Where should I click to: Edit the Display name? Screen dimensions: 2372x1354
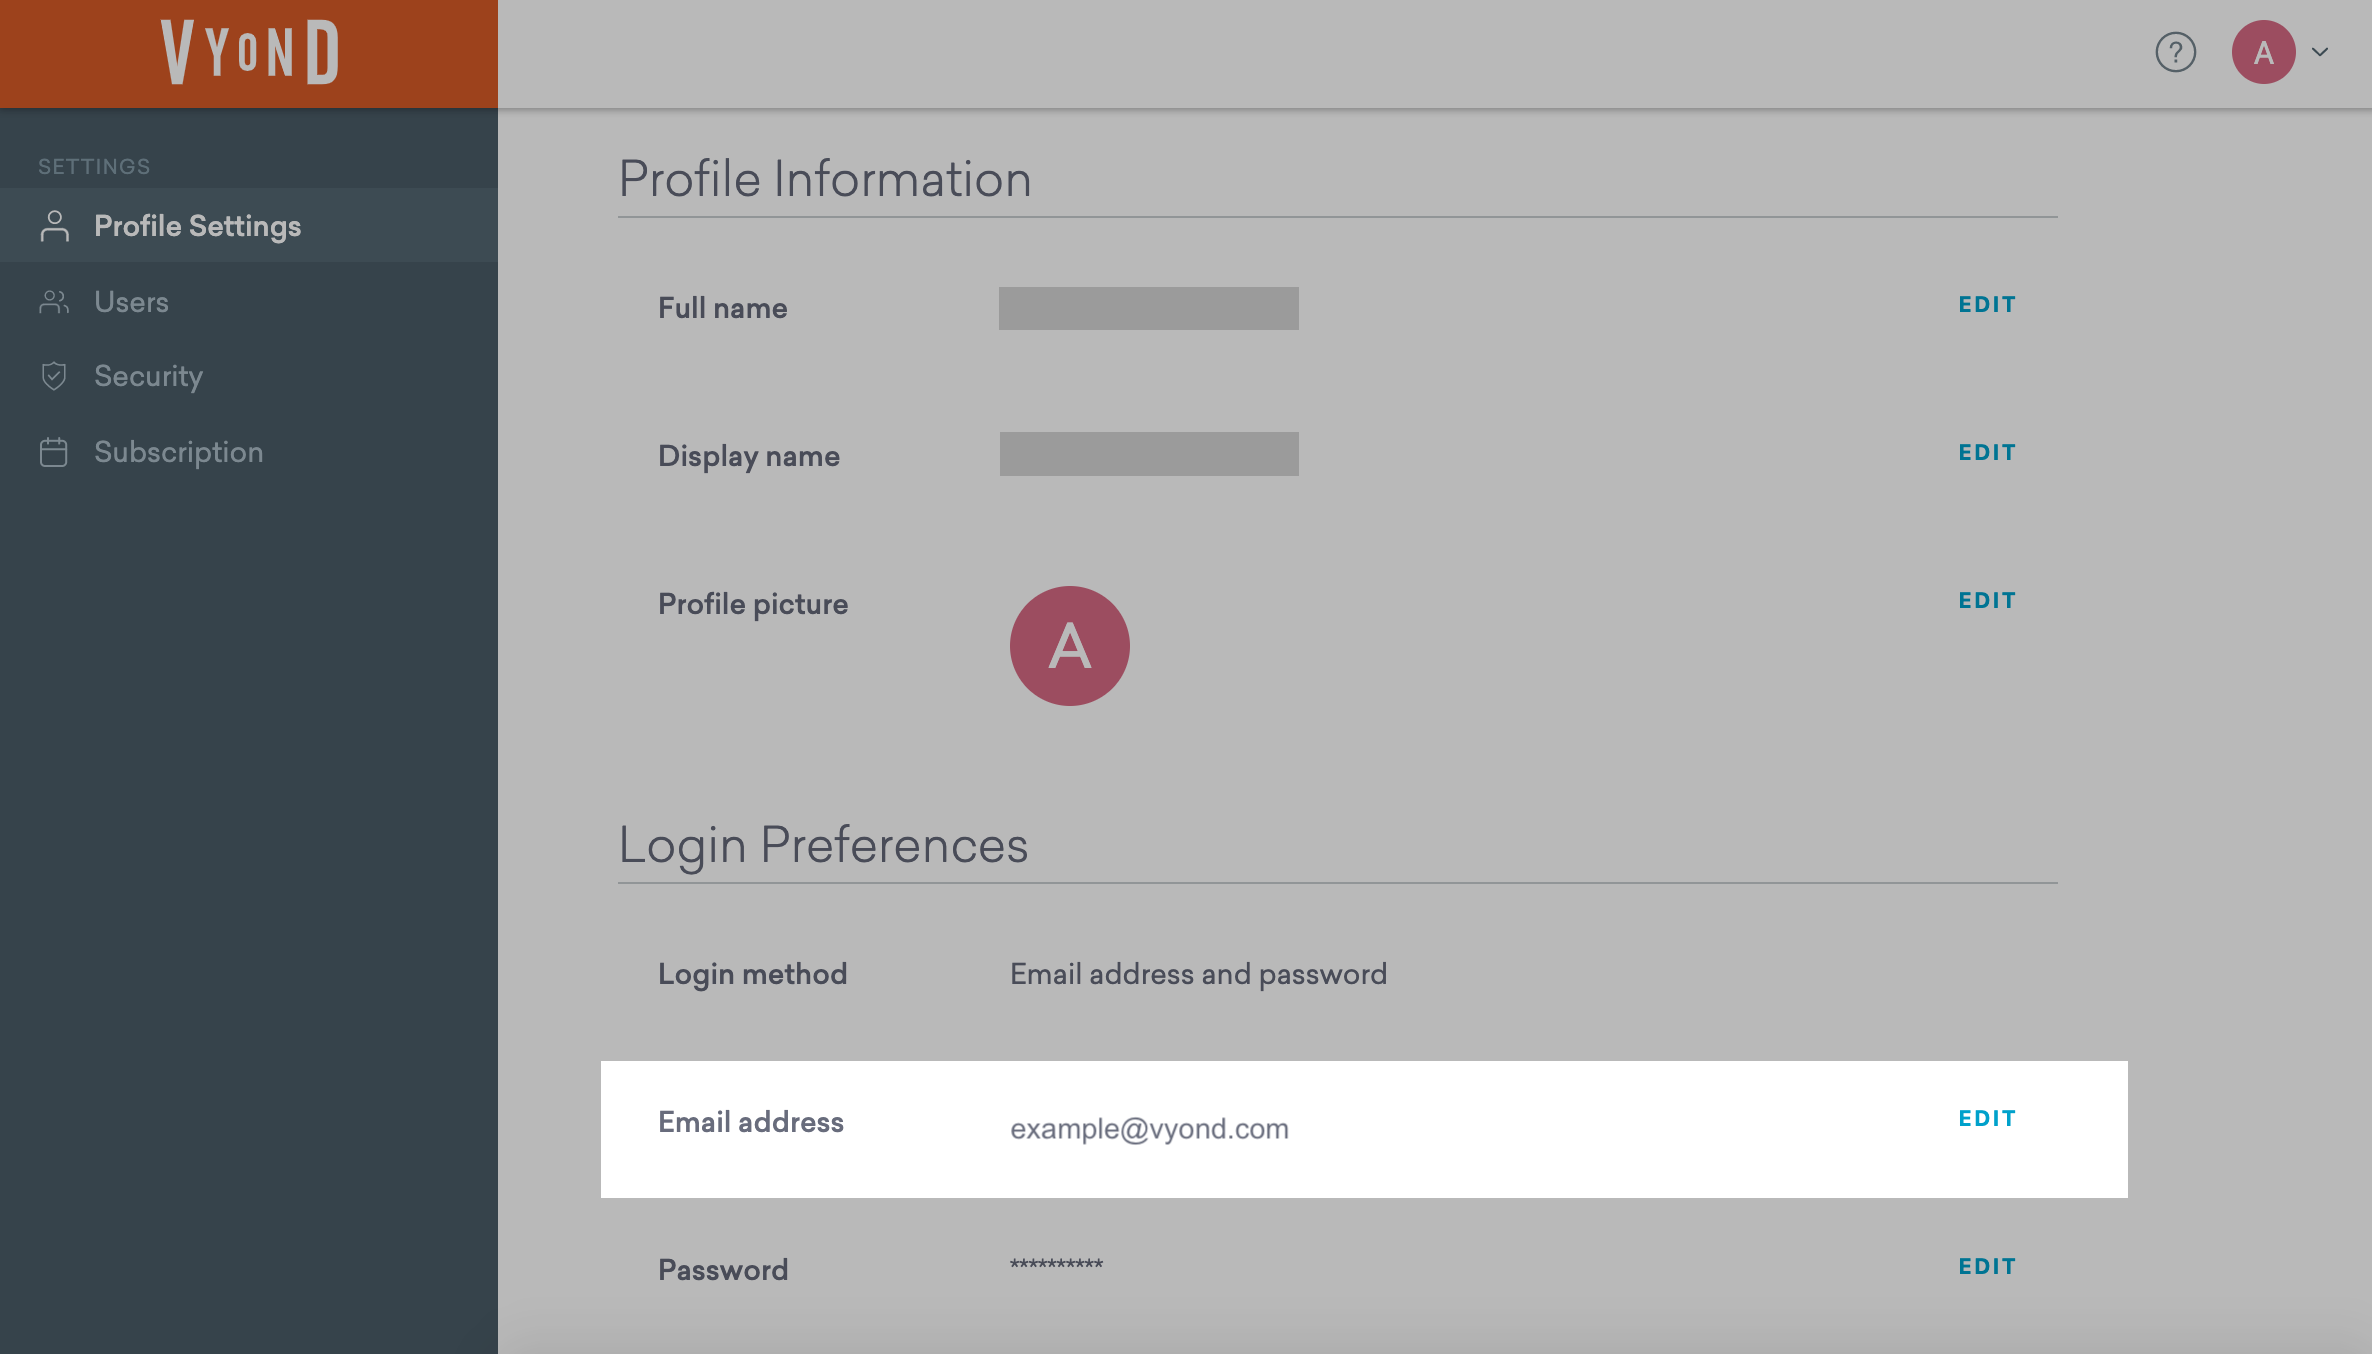(1986, 452)
